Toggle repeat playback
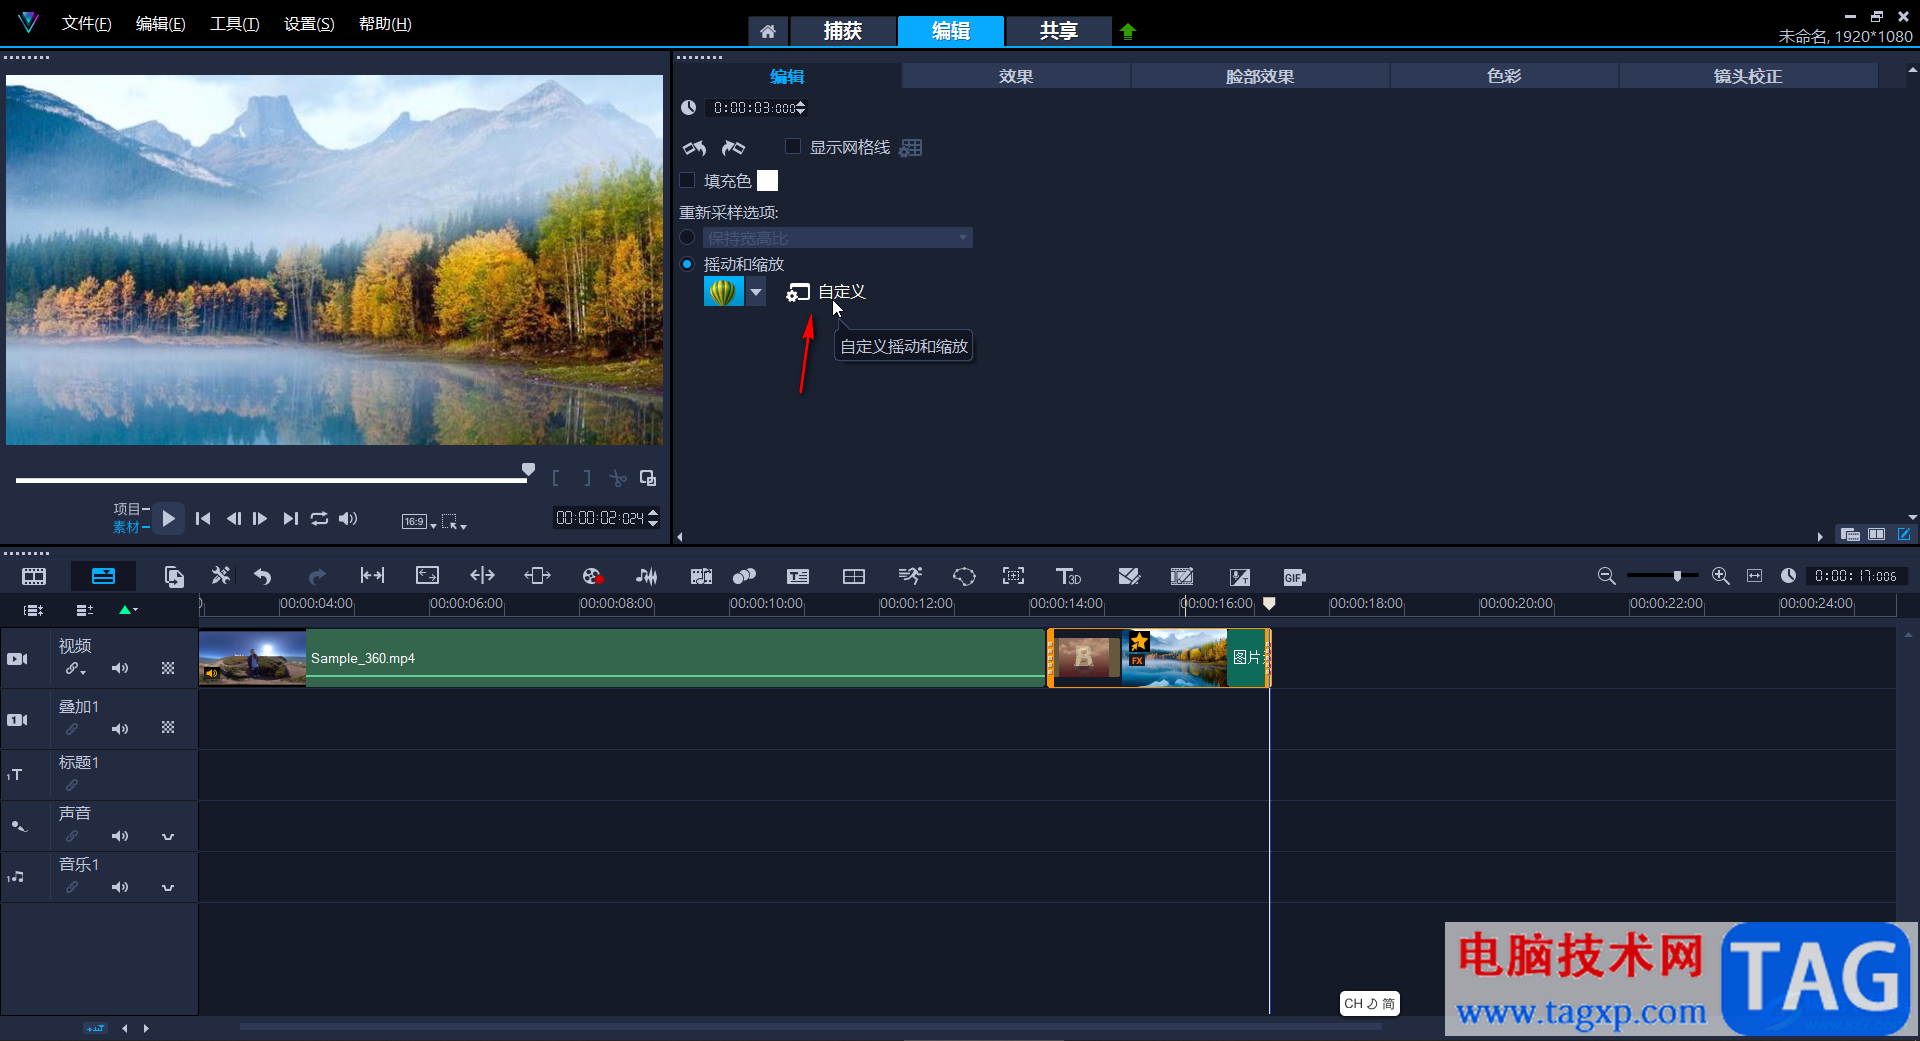Screen dimensions: 1920x1041 tap(319, 518)
